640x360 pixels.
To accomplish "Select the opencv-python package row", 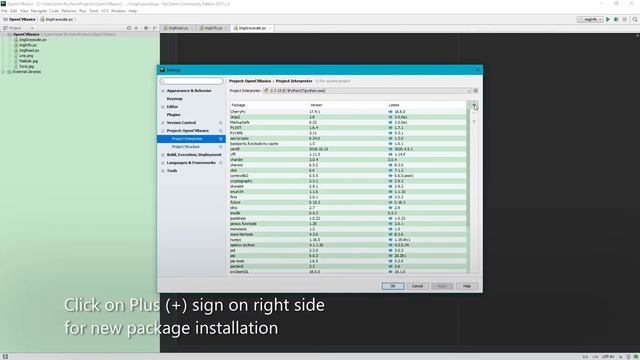I will [x=347, y=245].
